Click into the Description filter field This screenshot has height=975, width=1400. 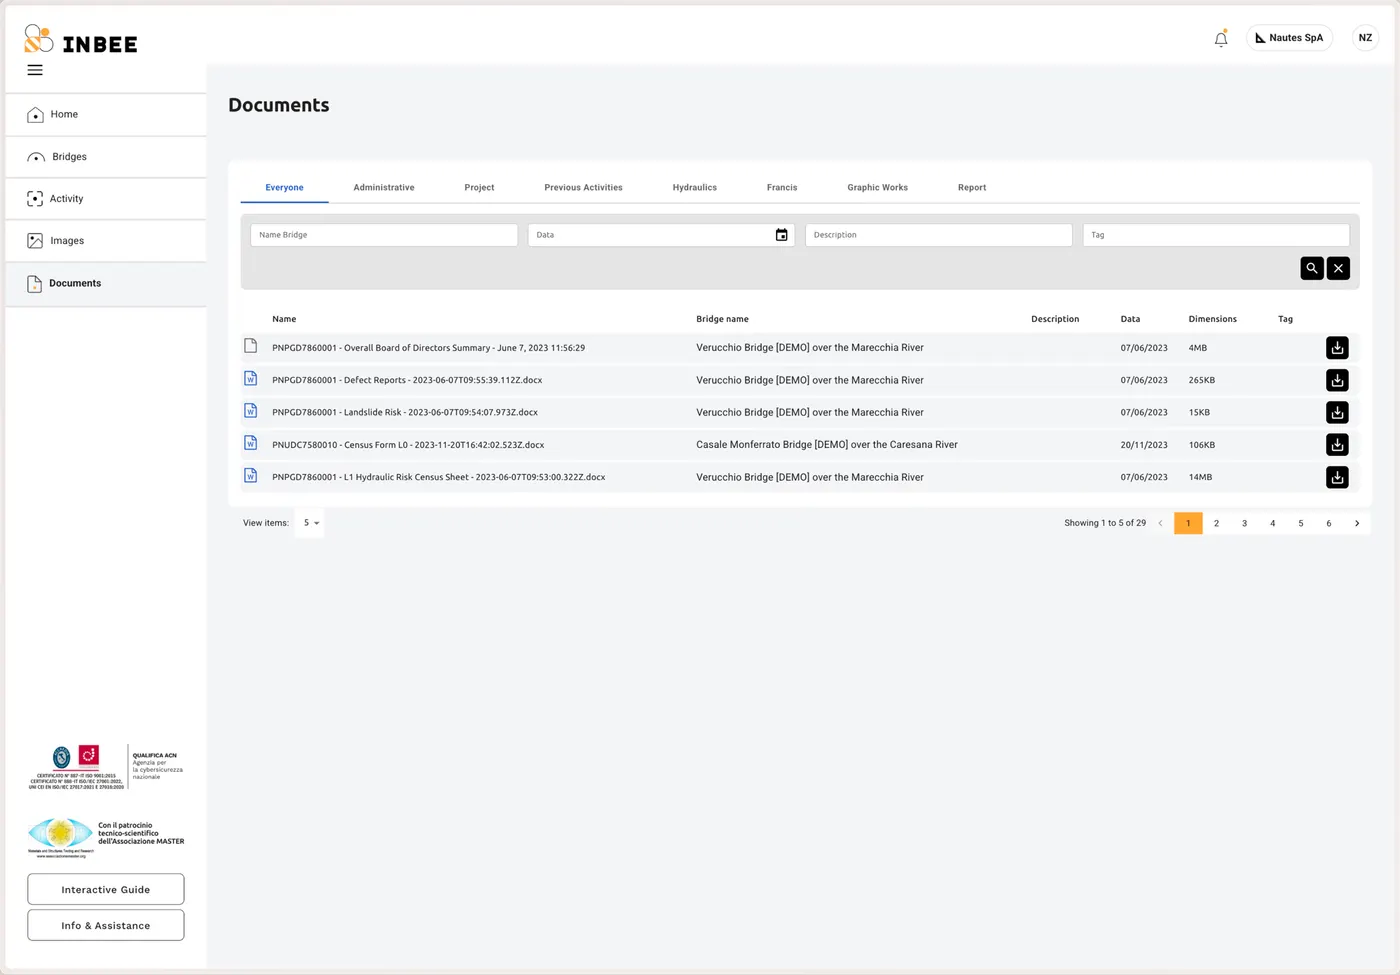tap(939, 235)
